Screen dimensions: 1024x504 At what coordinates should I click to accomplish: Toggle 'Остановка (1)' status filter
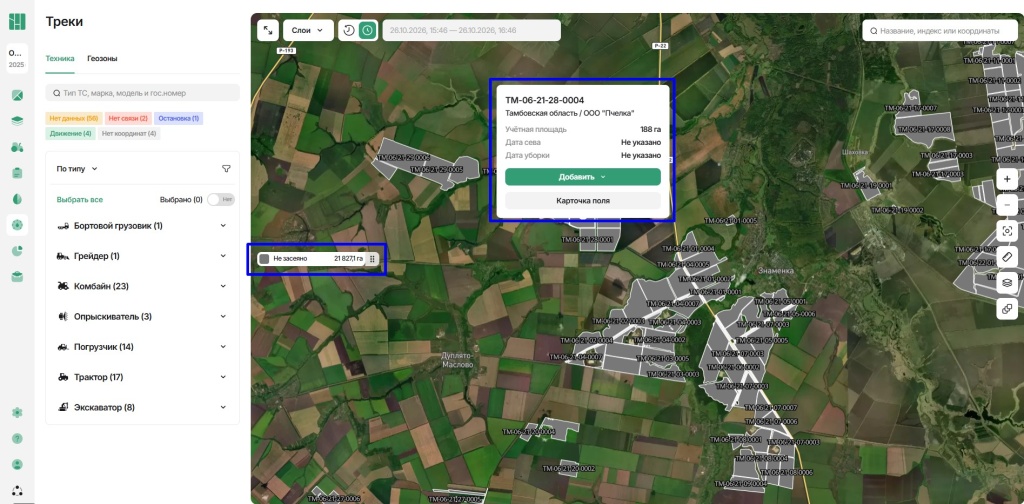[x=178, y=118]
